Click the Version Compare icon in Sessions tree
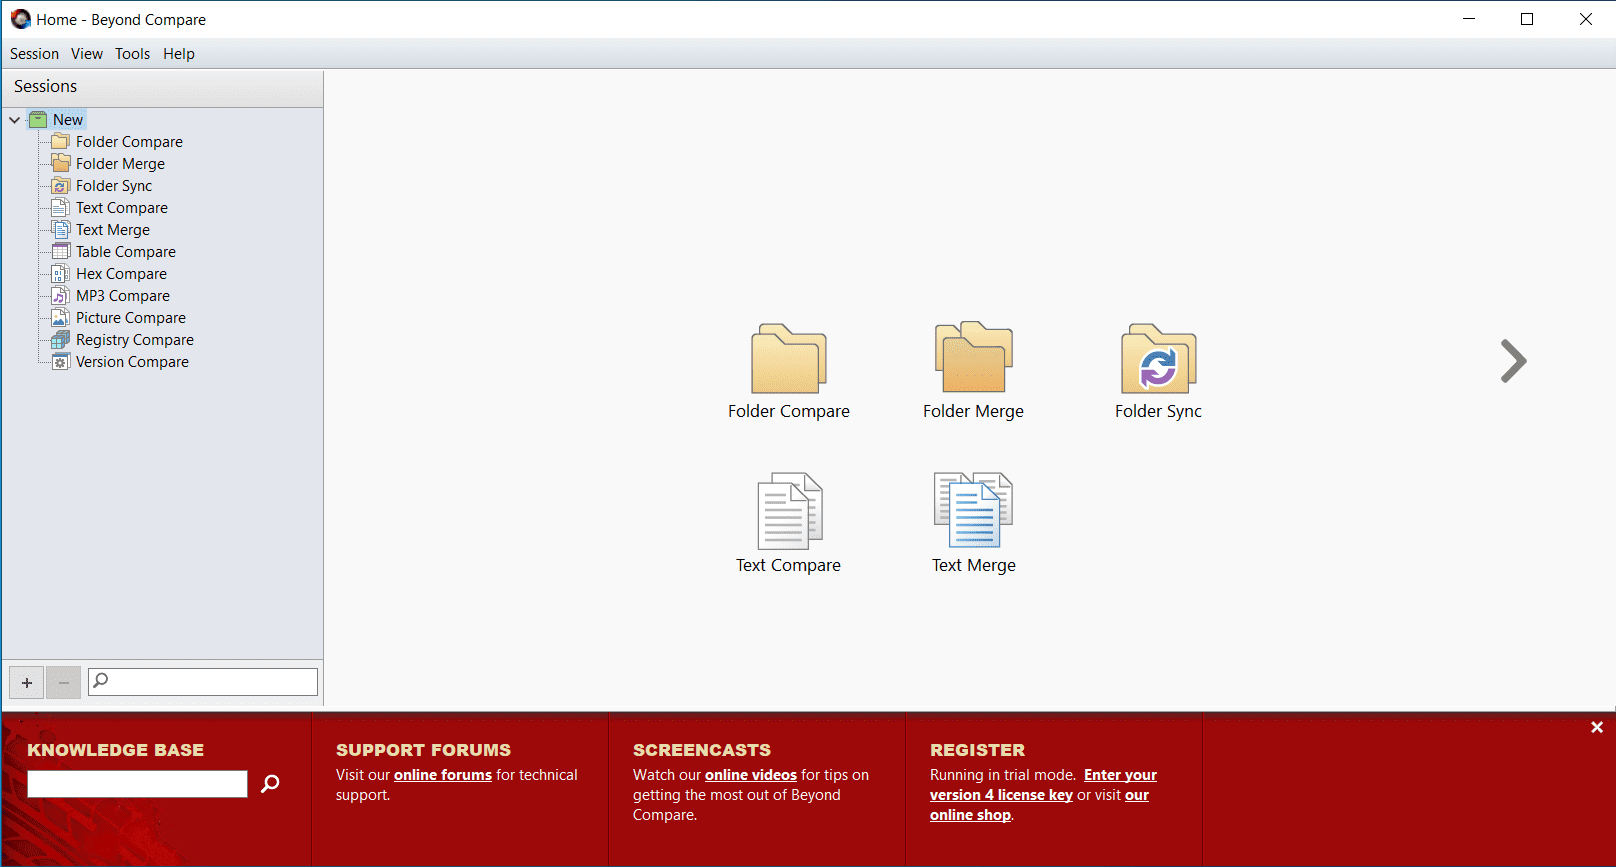This screenshot has width=1616, height=867. (61, 362)
